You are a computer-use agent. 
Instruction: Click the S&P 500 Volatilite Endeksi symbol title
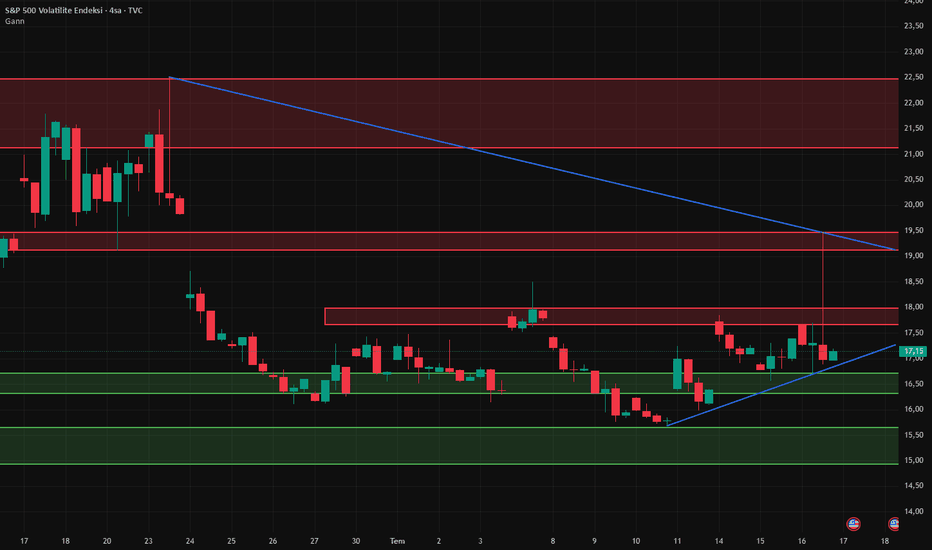[x=74, y=10]
